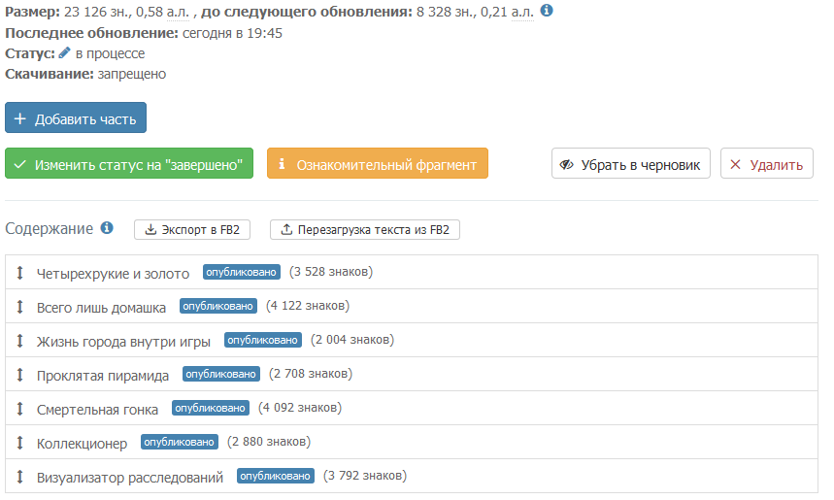This screenshot has width=834, height=500.
Task: Click reorder arrow for Коллекционер
Action: tap(19, 442)
